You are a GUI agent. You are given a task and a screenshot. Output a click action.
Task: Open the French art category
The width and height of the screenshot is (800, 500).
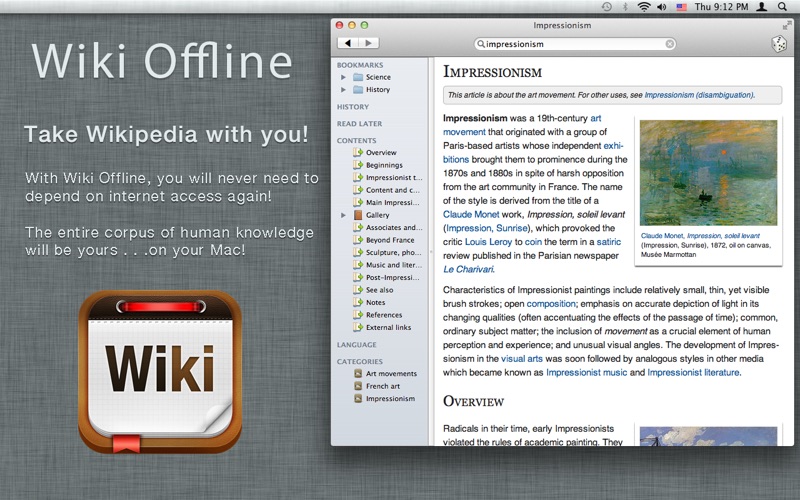[x=383, y=386]
